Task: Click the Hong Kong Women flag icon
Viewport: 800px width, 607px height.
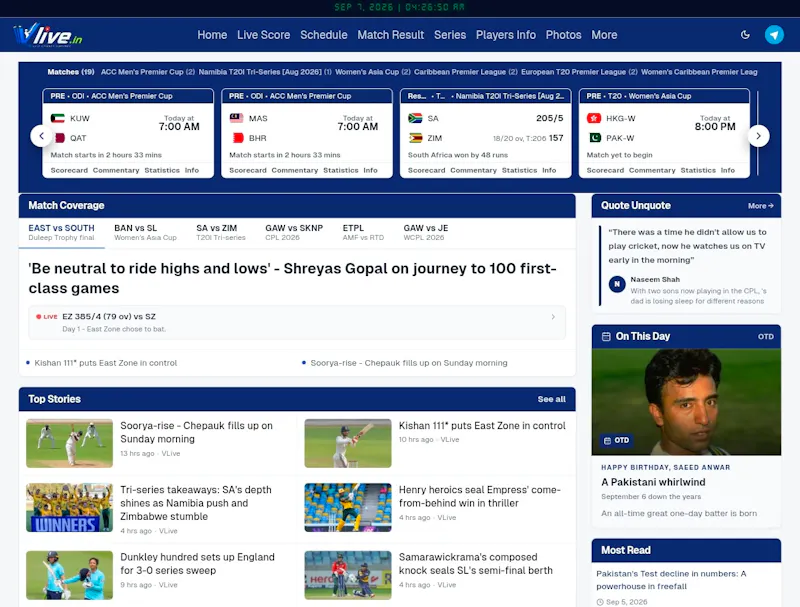Action: (594, 118)
